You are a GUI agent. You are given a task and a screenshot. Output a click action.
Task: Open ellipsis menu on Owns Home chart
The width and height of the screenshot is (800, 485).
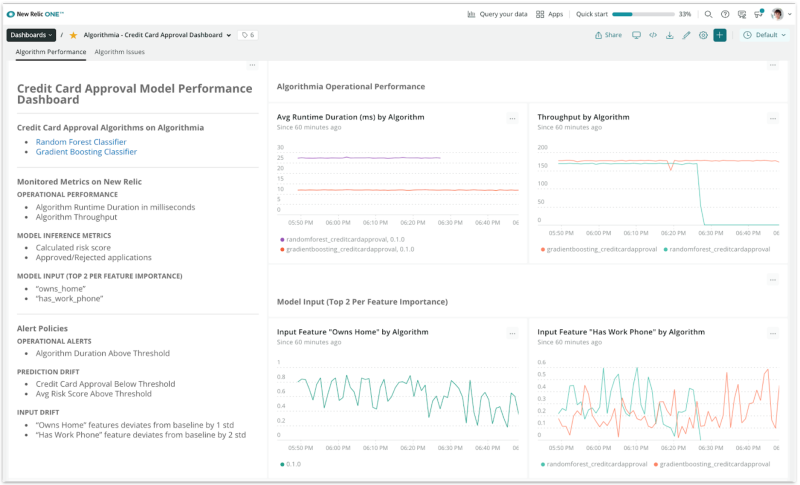(512, 334)
